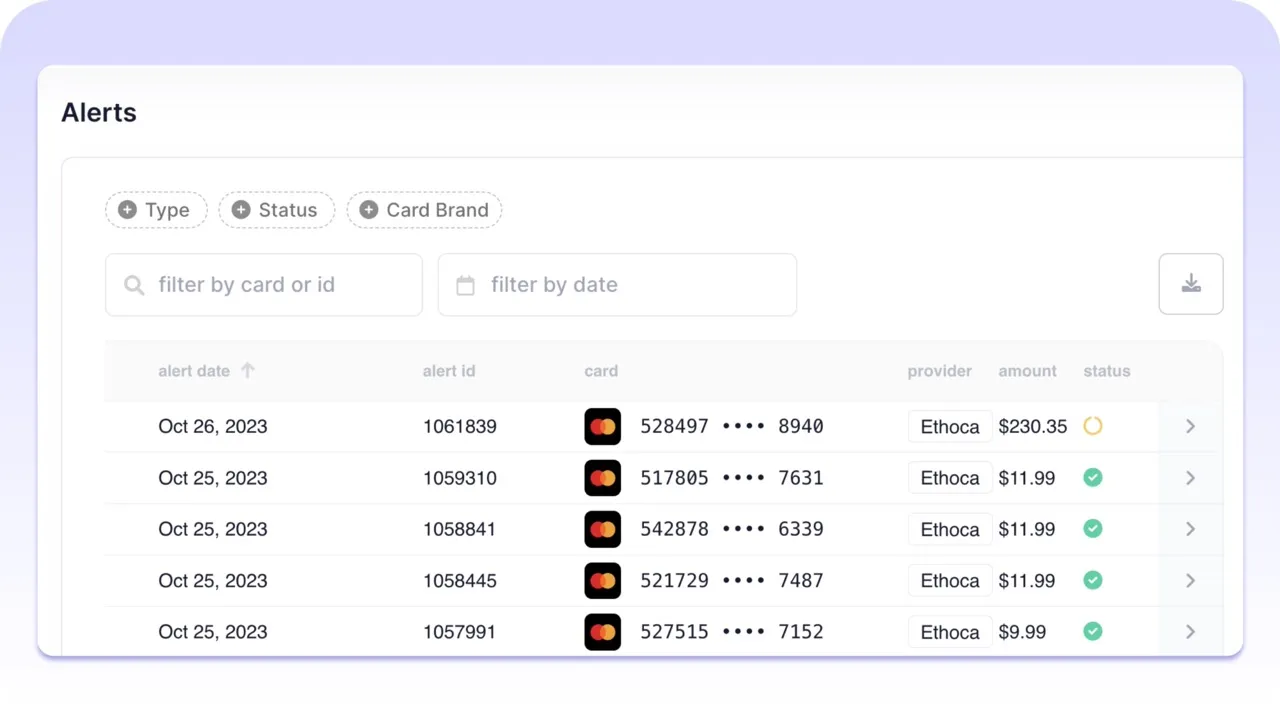Expand alert 1061839 row chevron

tap(1190, 426)
